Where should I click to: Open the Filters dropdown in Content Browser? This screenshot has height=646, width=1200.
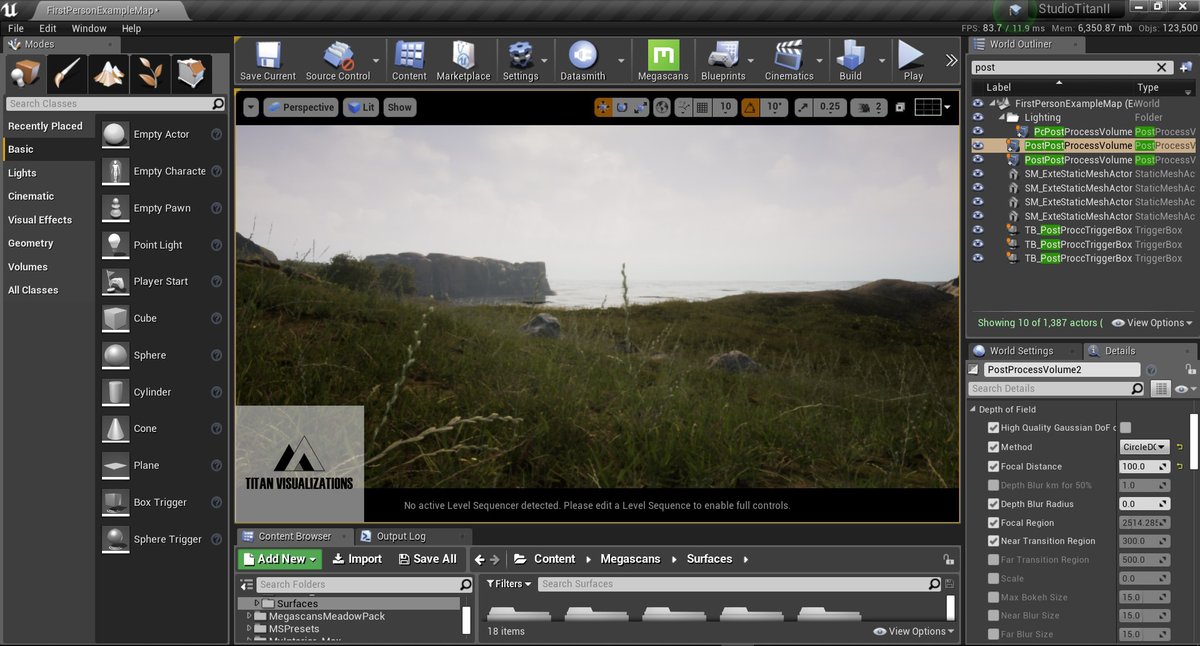(509, 584)
